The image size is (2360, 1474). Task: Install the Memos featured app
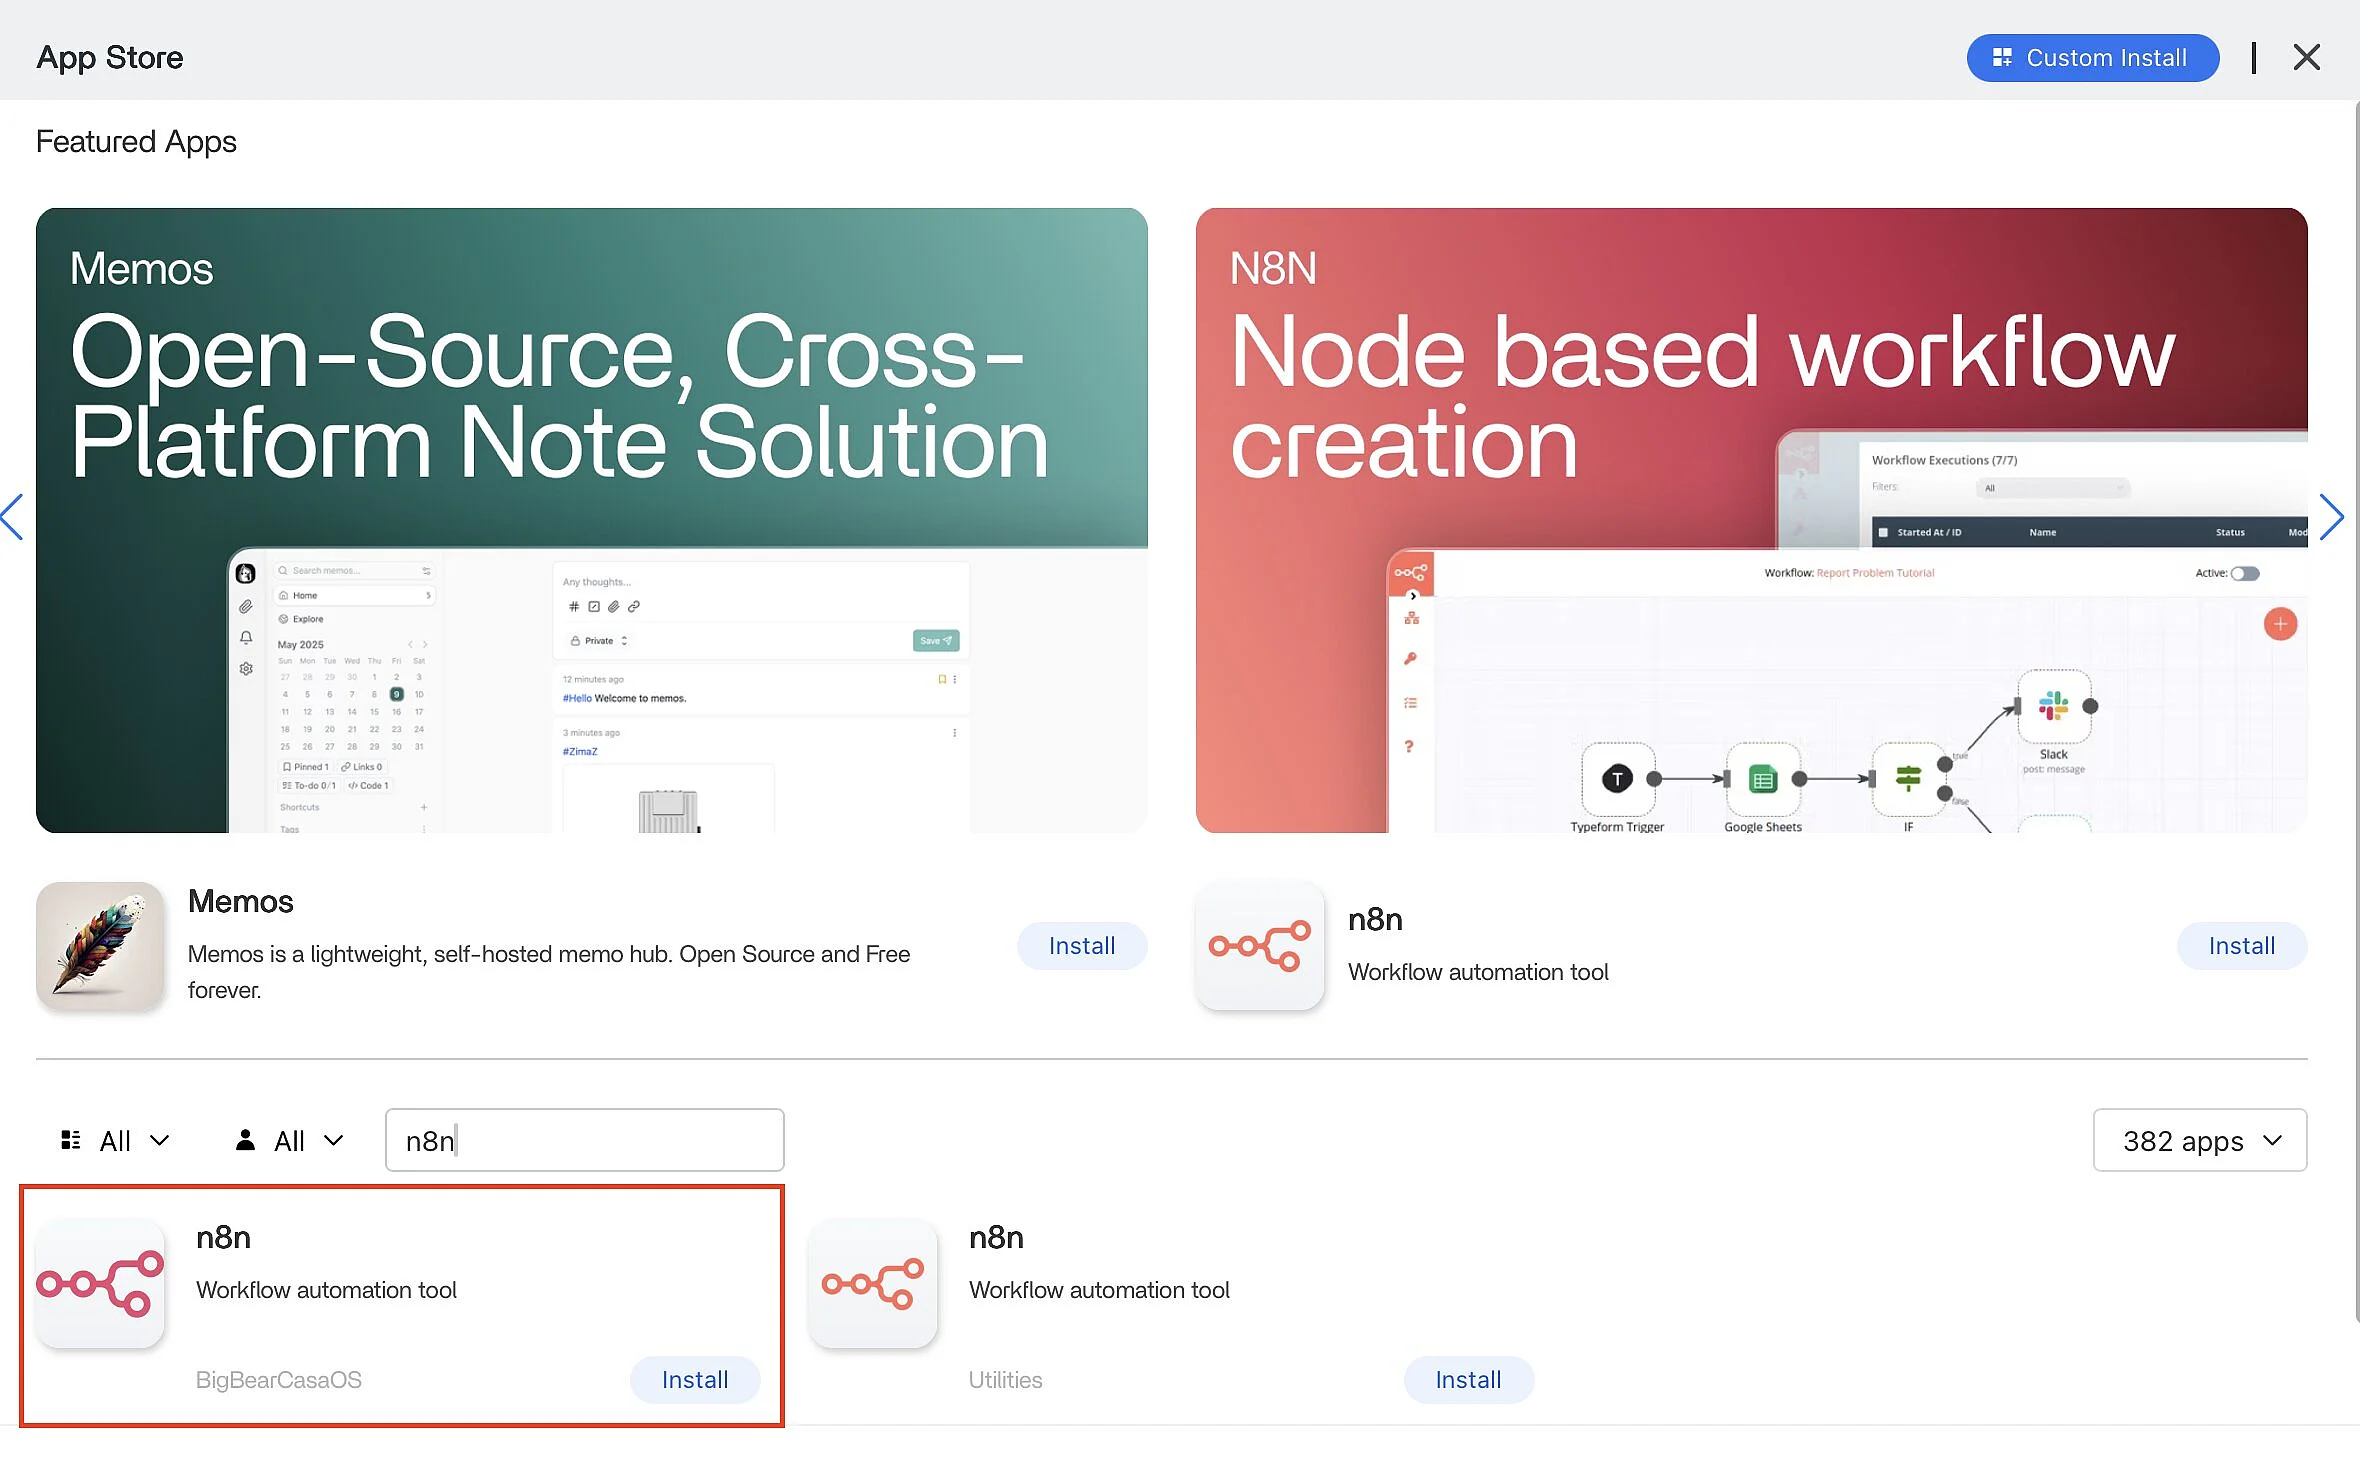(1081, 946)
